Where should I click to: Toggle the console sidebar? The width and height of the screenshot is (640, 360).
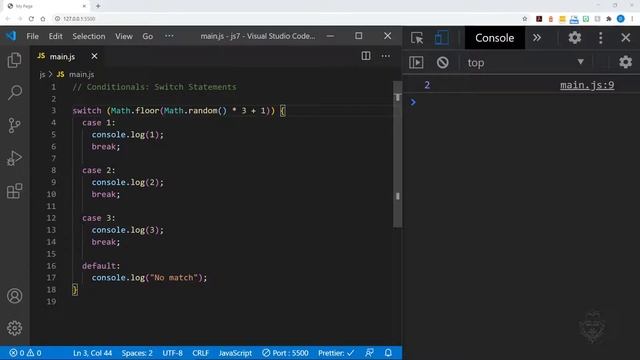click(416, 62)
